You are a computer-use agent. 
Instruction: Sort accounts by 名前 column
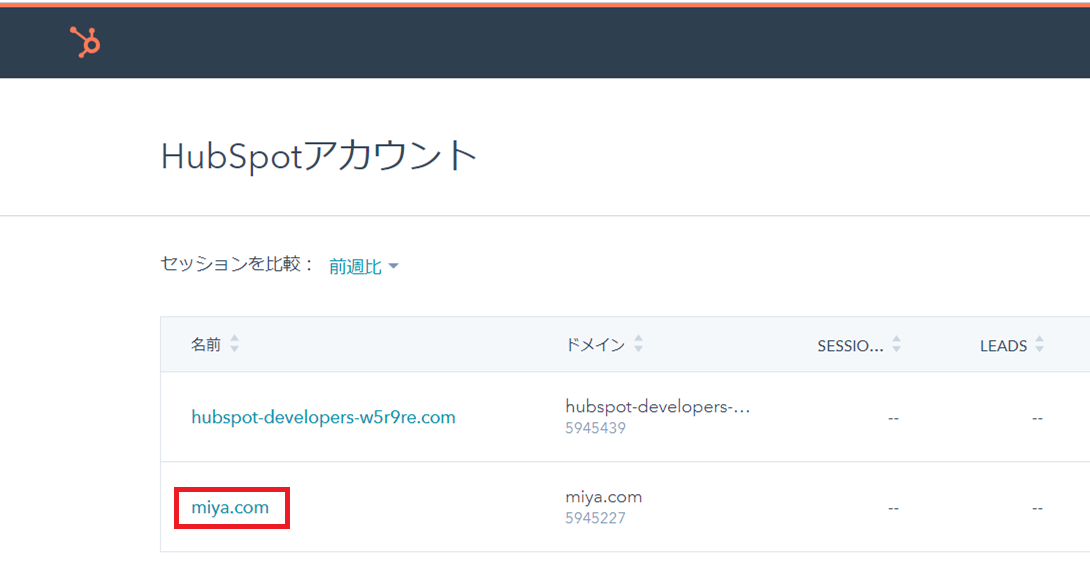coord(234,343)
